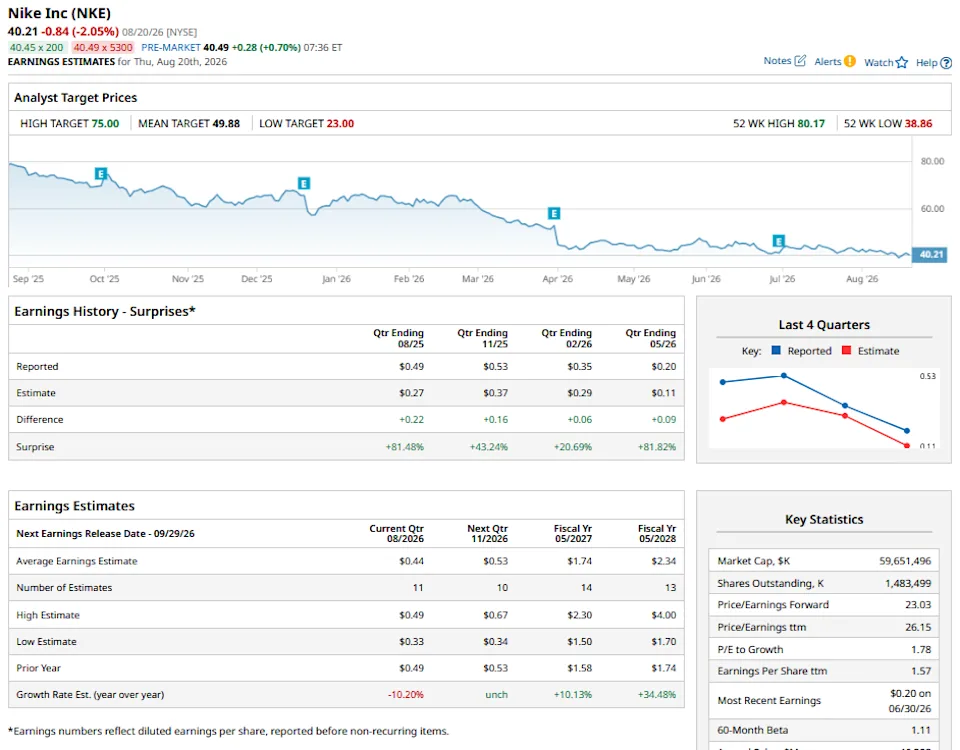Click the Price/Earnings ttm 26.15 value
Image resolution: width=960 pixels, height=750 pixels.
coord(918,627)
